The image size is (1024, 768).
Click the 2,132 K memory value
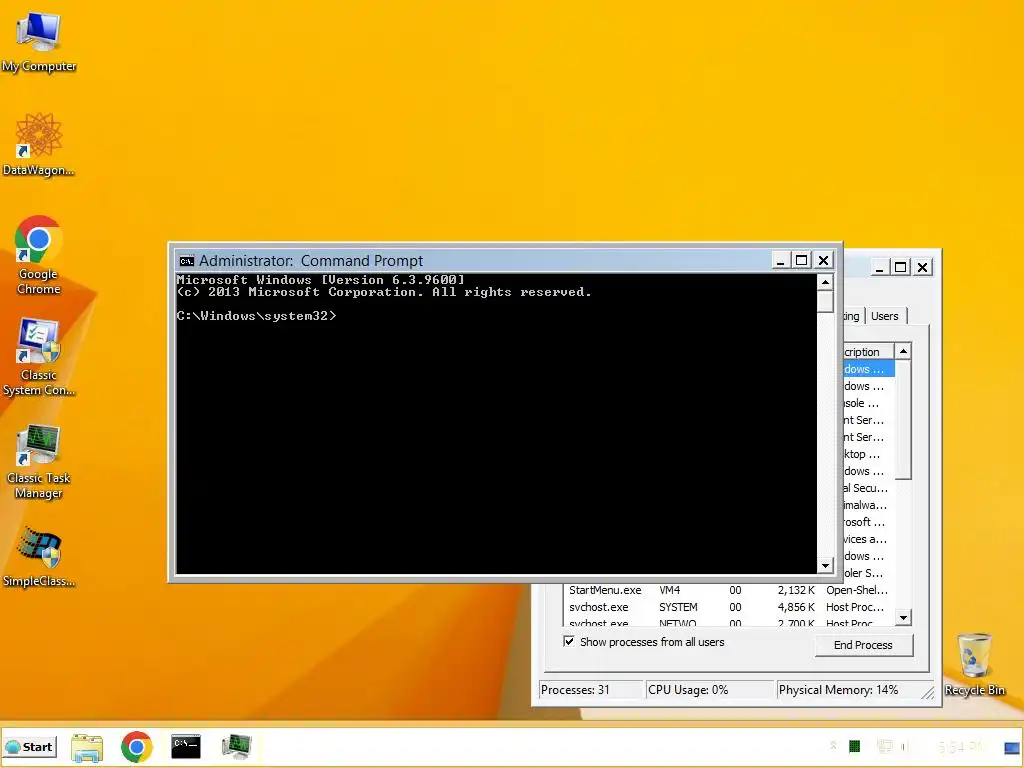796,590
